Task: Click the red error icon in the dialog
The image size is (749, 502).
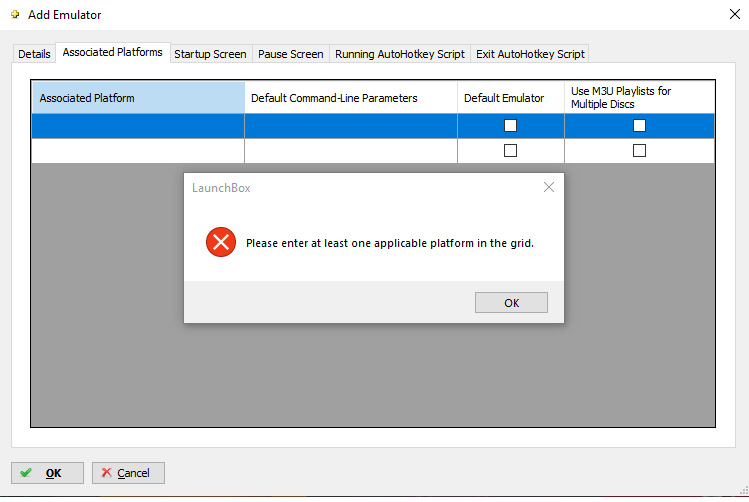Action: [x=221, y=242]
